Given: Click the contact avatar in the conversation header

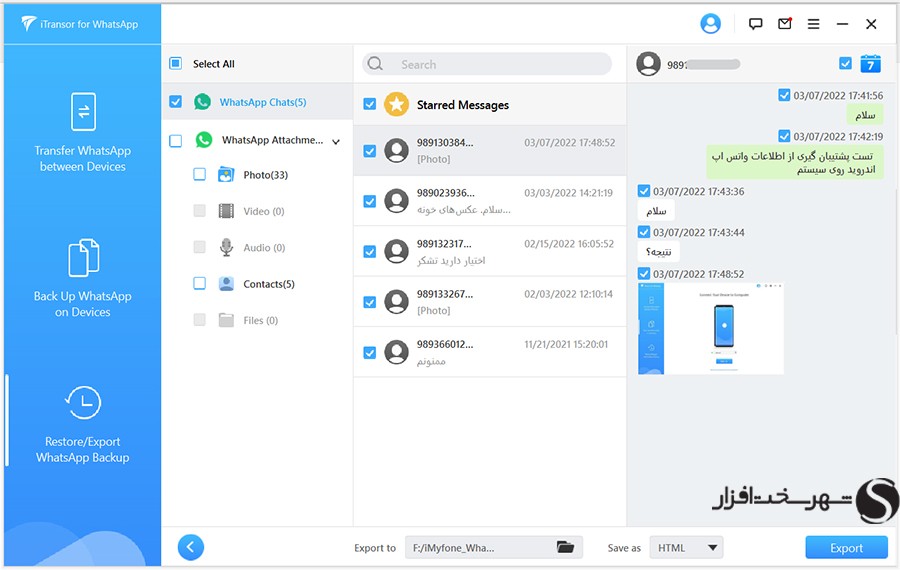Looking at the screenshot, I should pyautogui.click(x=649, y=64).
